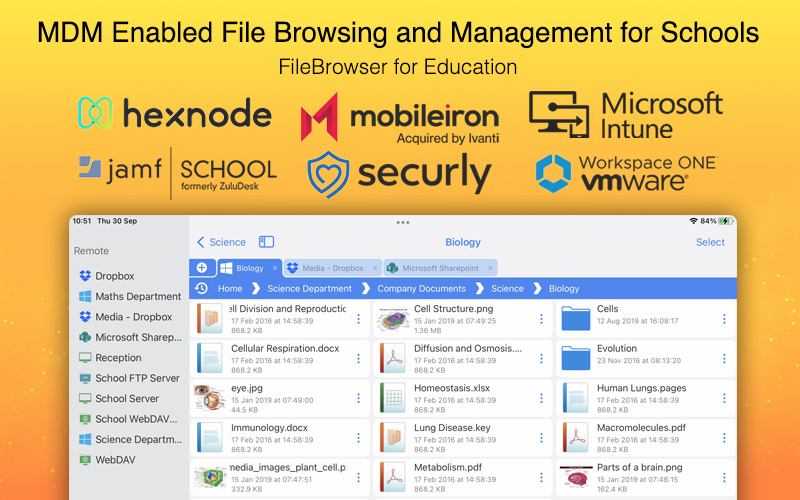Screen dimensions: 800x500
Task: Toggle the sidebar panel icon
Action: pyautogui.click(x=266, y=241)
